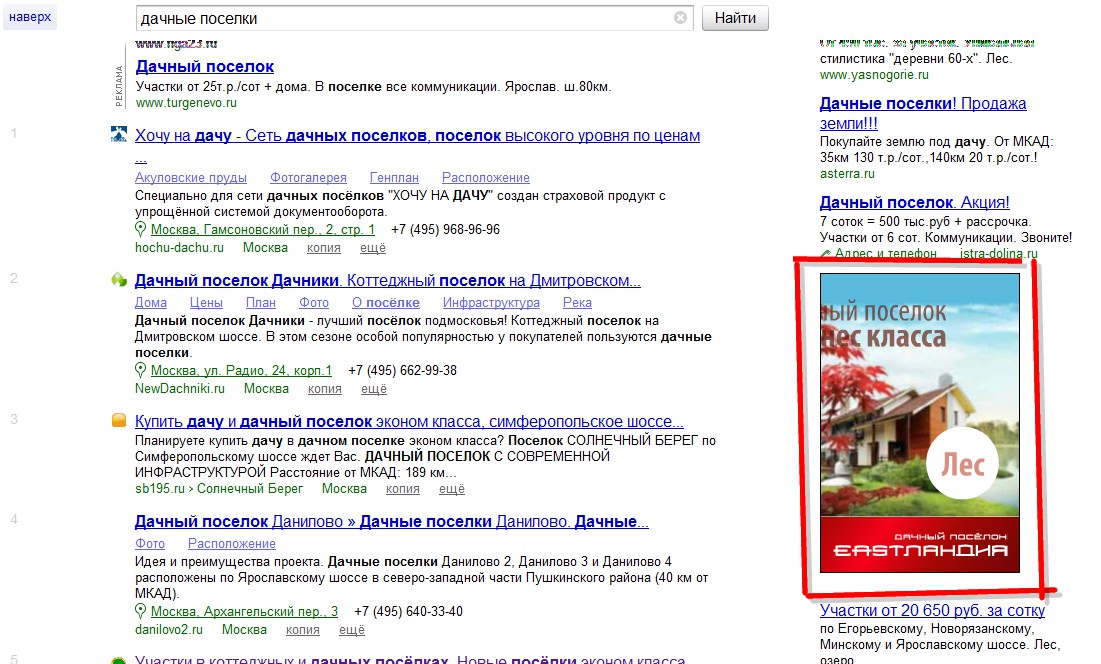The width and height of the screenshot is (1101, 664).
Task: Open the Фотогалерея sitelink
Action: click(308, 178)
